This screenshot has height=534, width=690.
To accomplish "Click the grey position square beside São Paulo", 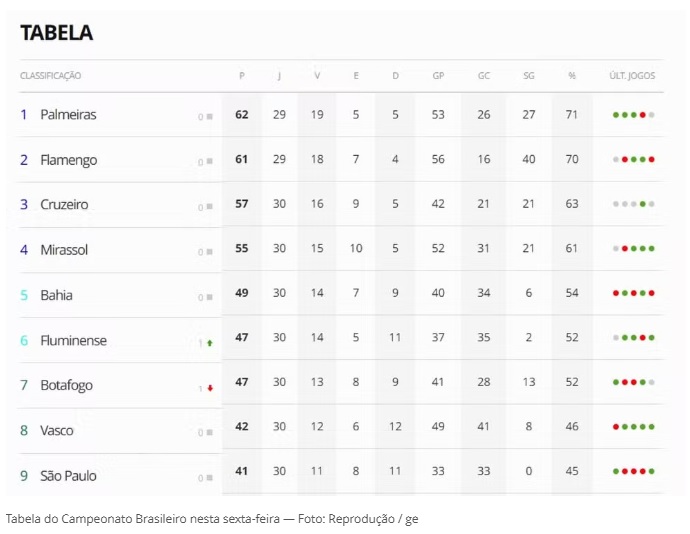I will click(x=209, y=478).
